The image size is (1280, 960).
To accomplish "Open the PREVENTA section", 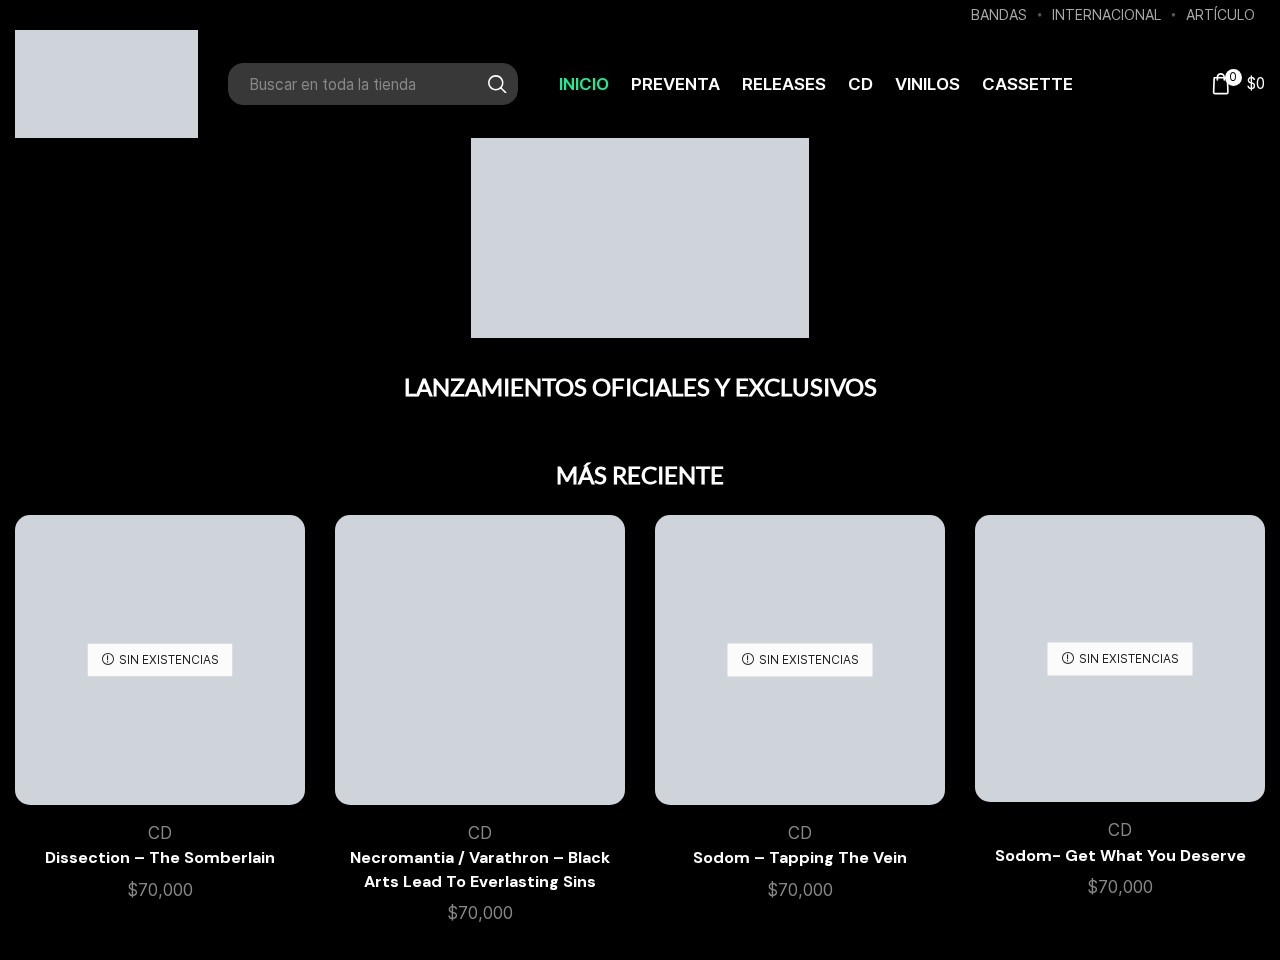I will point(675,84).
